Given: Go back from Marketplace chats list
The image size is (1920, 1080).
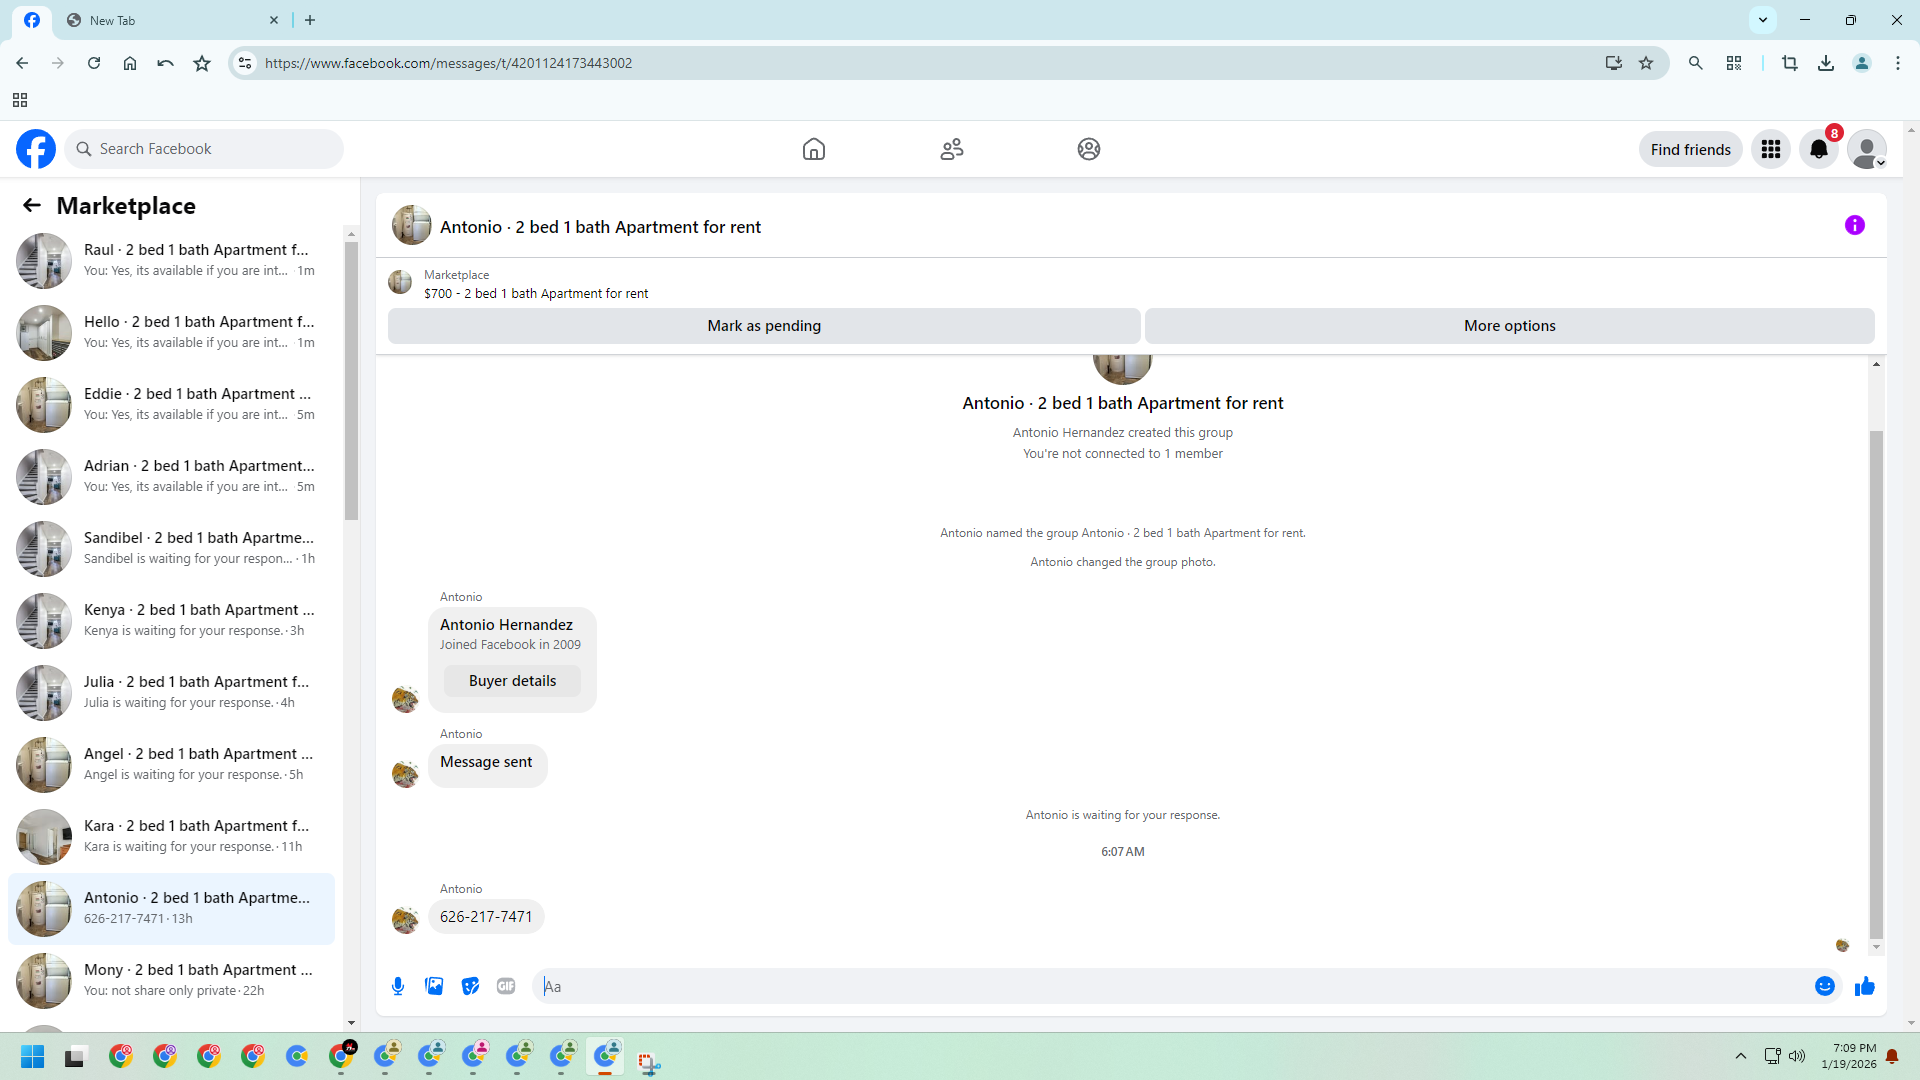Looking at the screenshot, I should pyautogui.click(x=32, y=206).
